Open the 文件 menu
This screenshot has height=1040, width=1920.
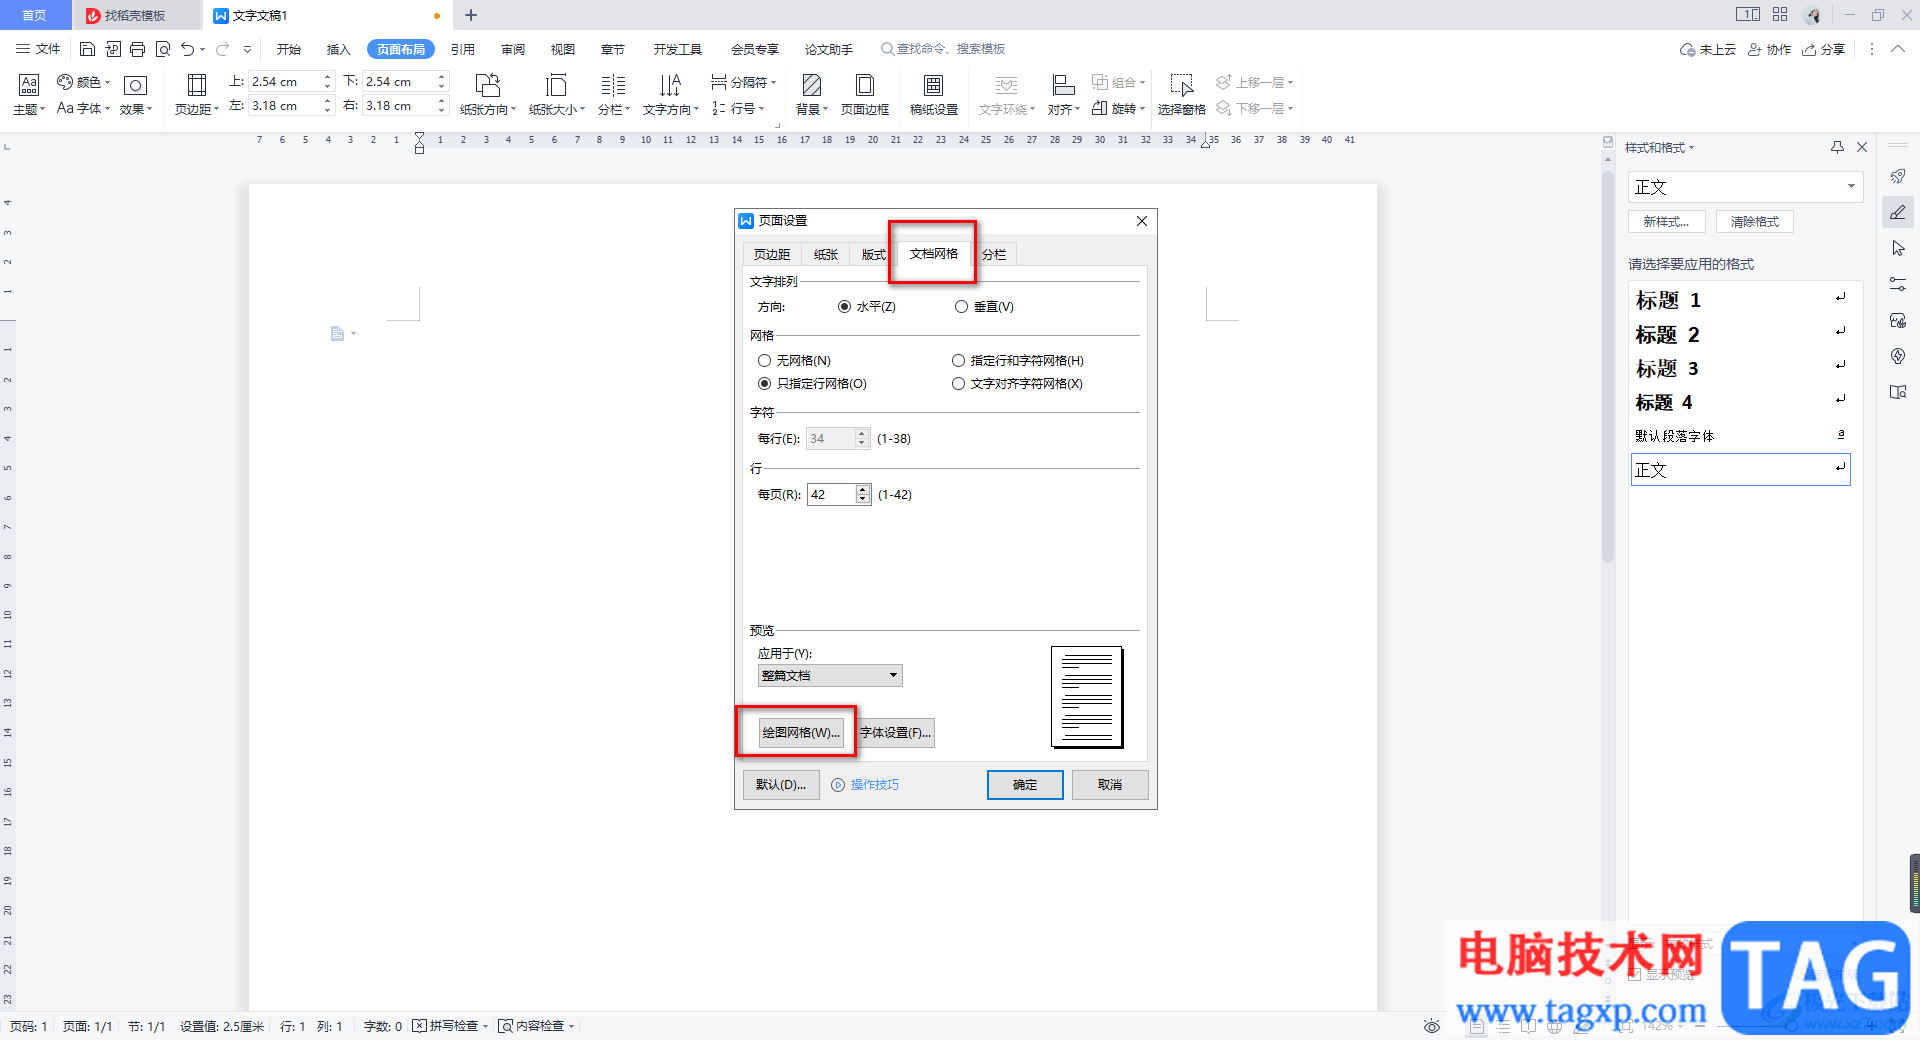click(x=39, y=49)
